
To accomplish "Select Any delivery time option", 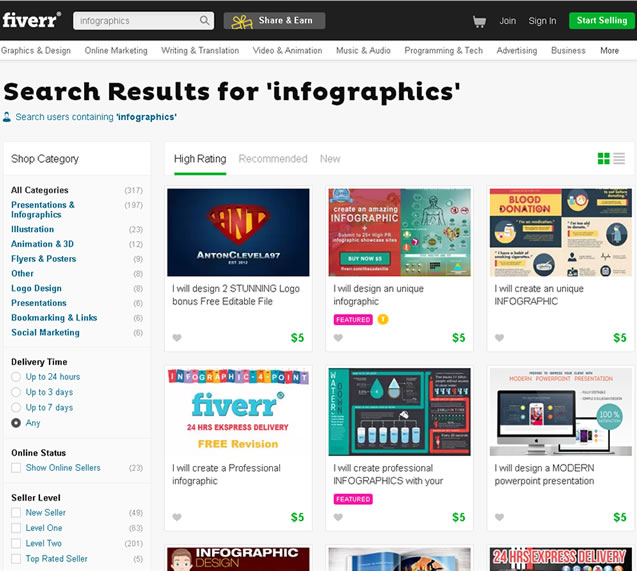I will pos(16,423).
